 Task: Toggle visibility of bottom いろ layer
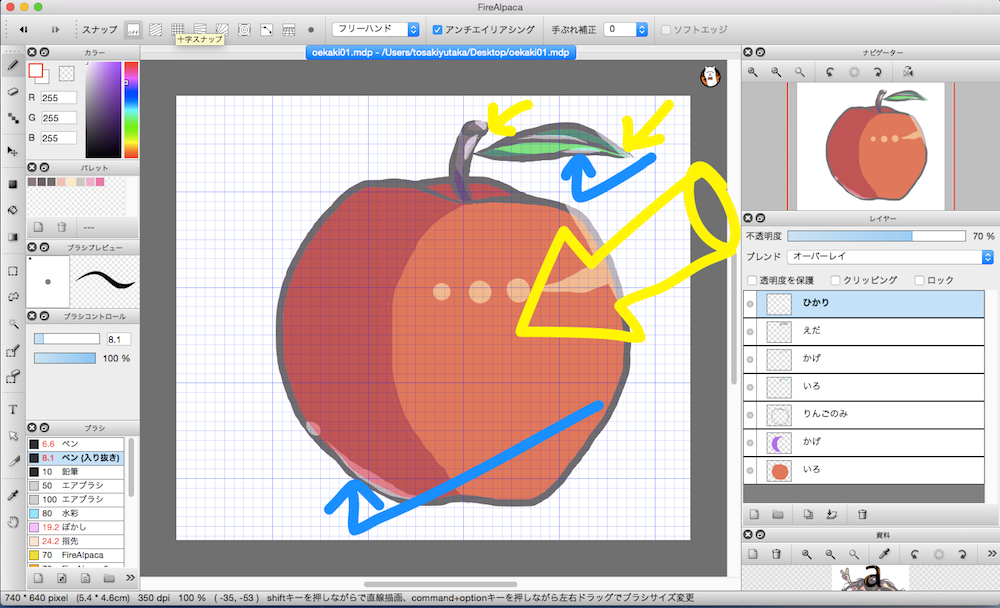click(750, 470)
